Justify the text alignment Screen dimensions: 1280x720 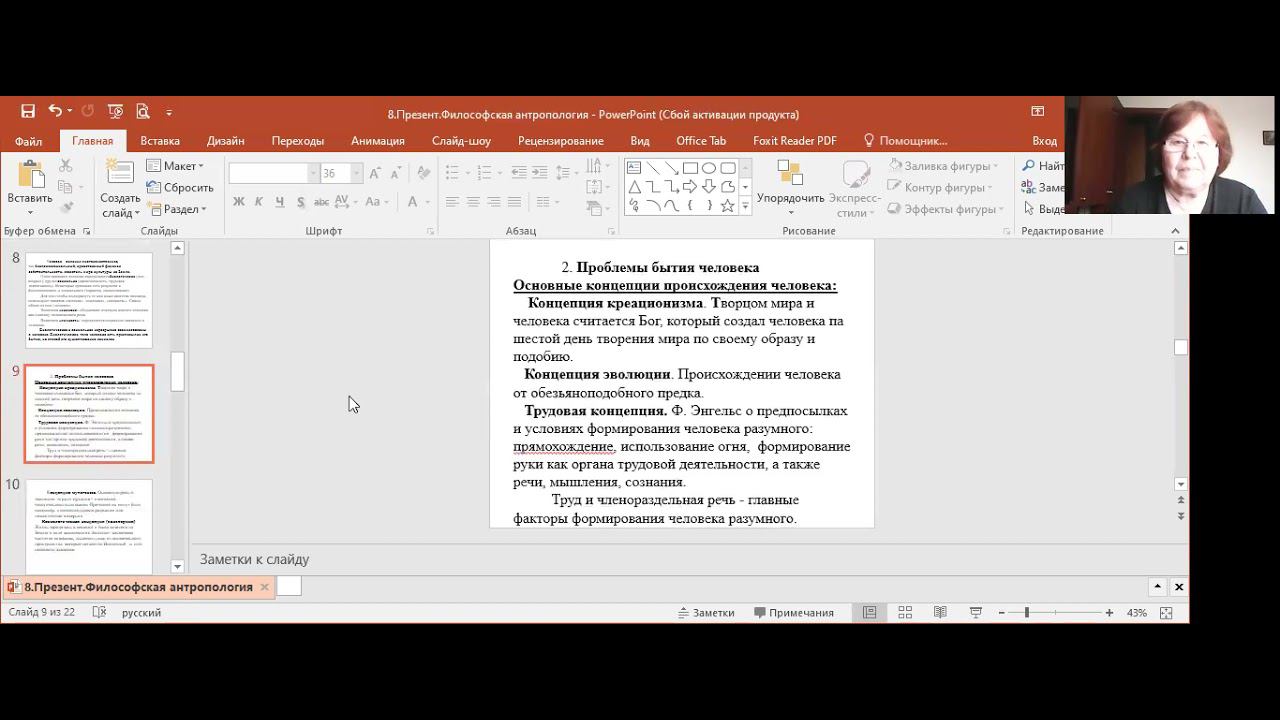(515, 201)
